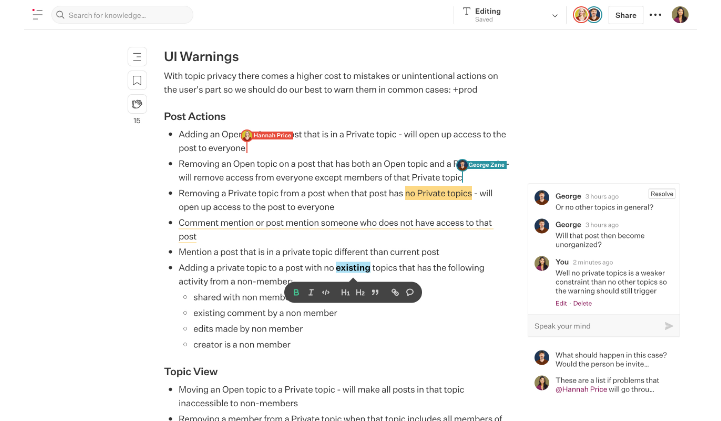Add a comment on selected text
Viewport: 721px width, 421px height.
click(410, 292)
